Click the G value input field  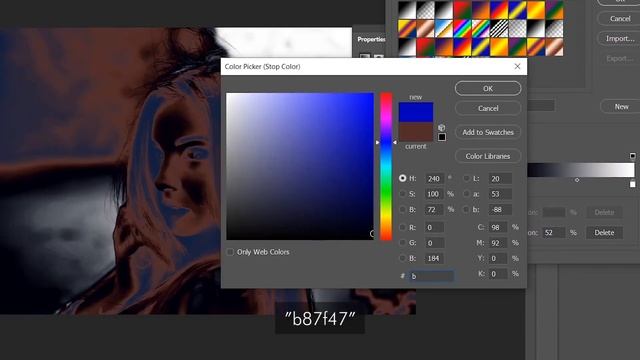(434, 243)
